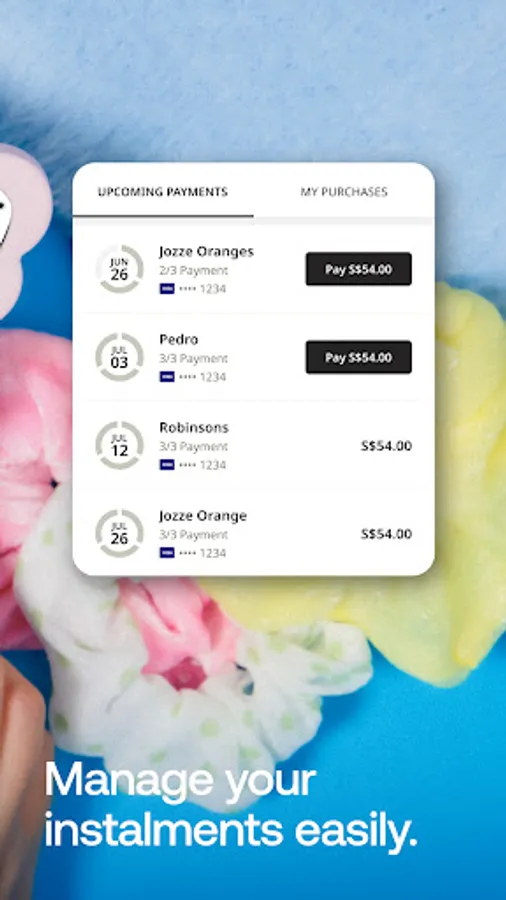Image resolution: width=506 pixels, height=900 pixels.
Task: Tap the card icon under Robinsons
Action: coord(167,464)
